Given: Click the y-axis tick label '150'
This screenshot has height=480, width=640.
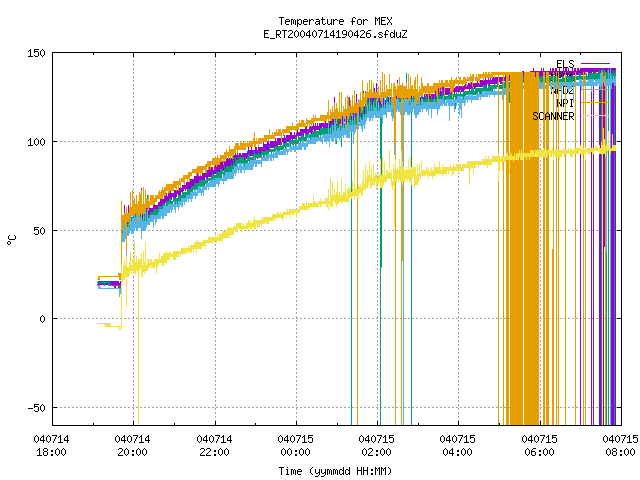Looking at the screenshot, I should click(36, 53).
